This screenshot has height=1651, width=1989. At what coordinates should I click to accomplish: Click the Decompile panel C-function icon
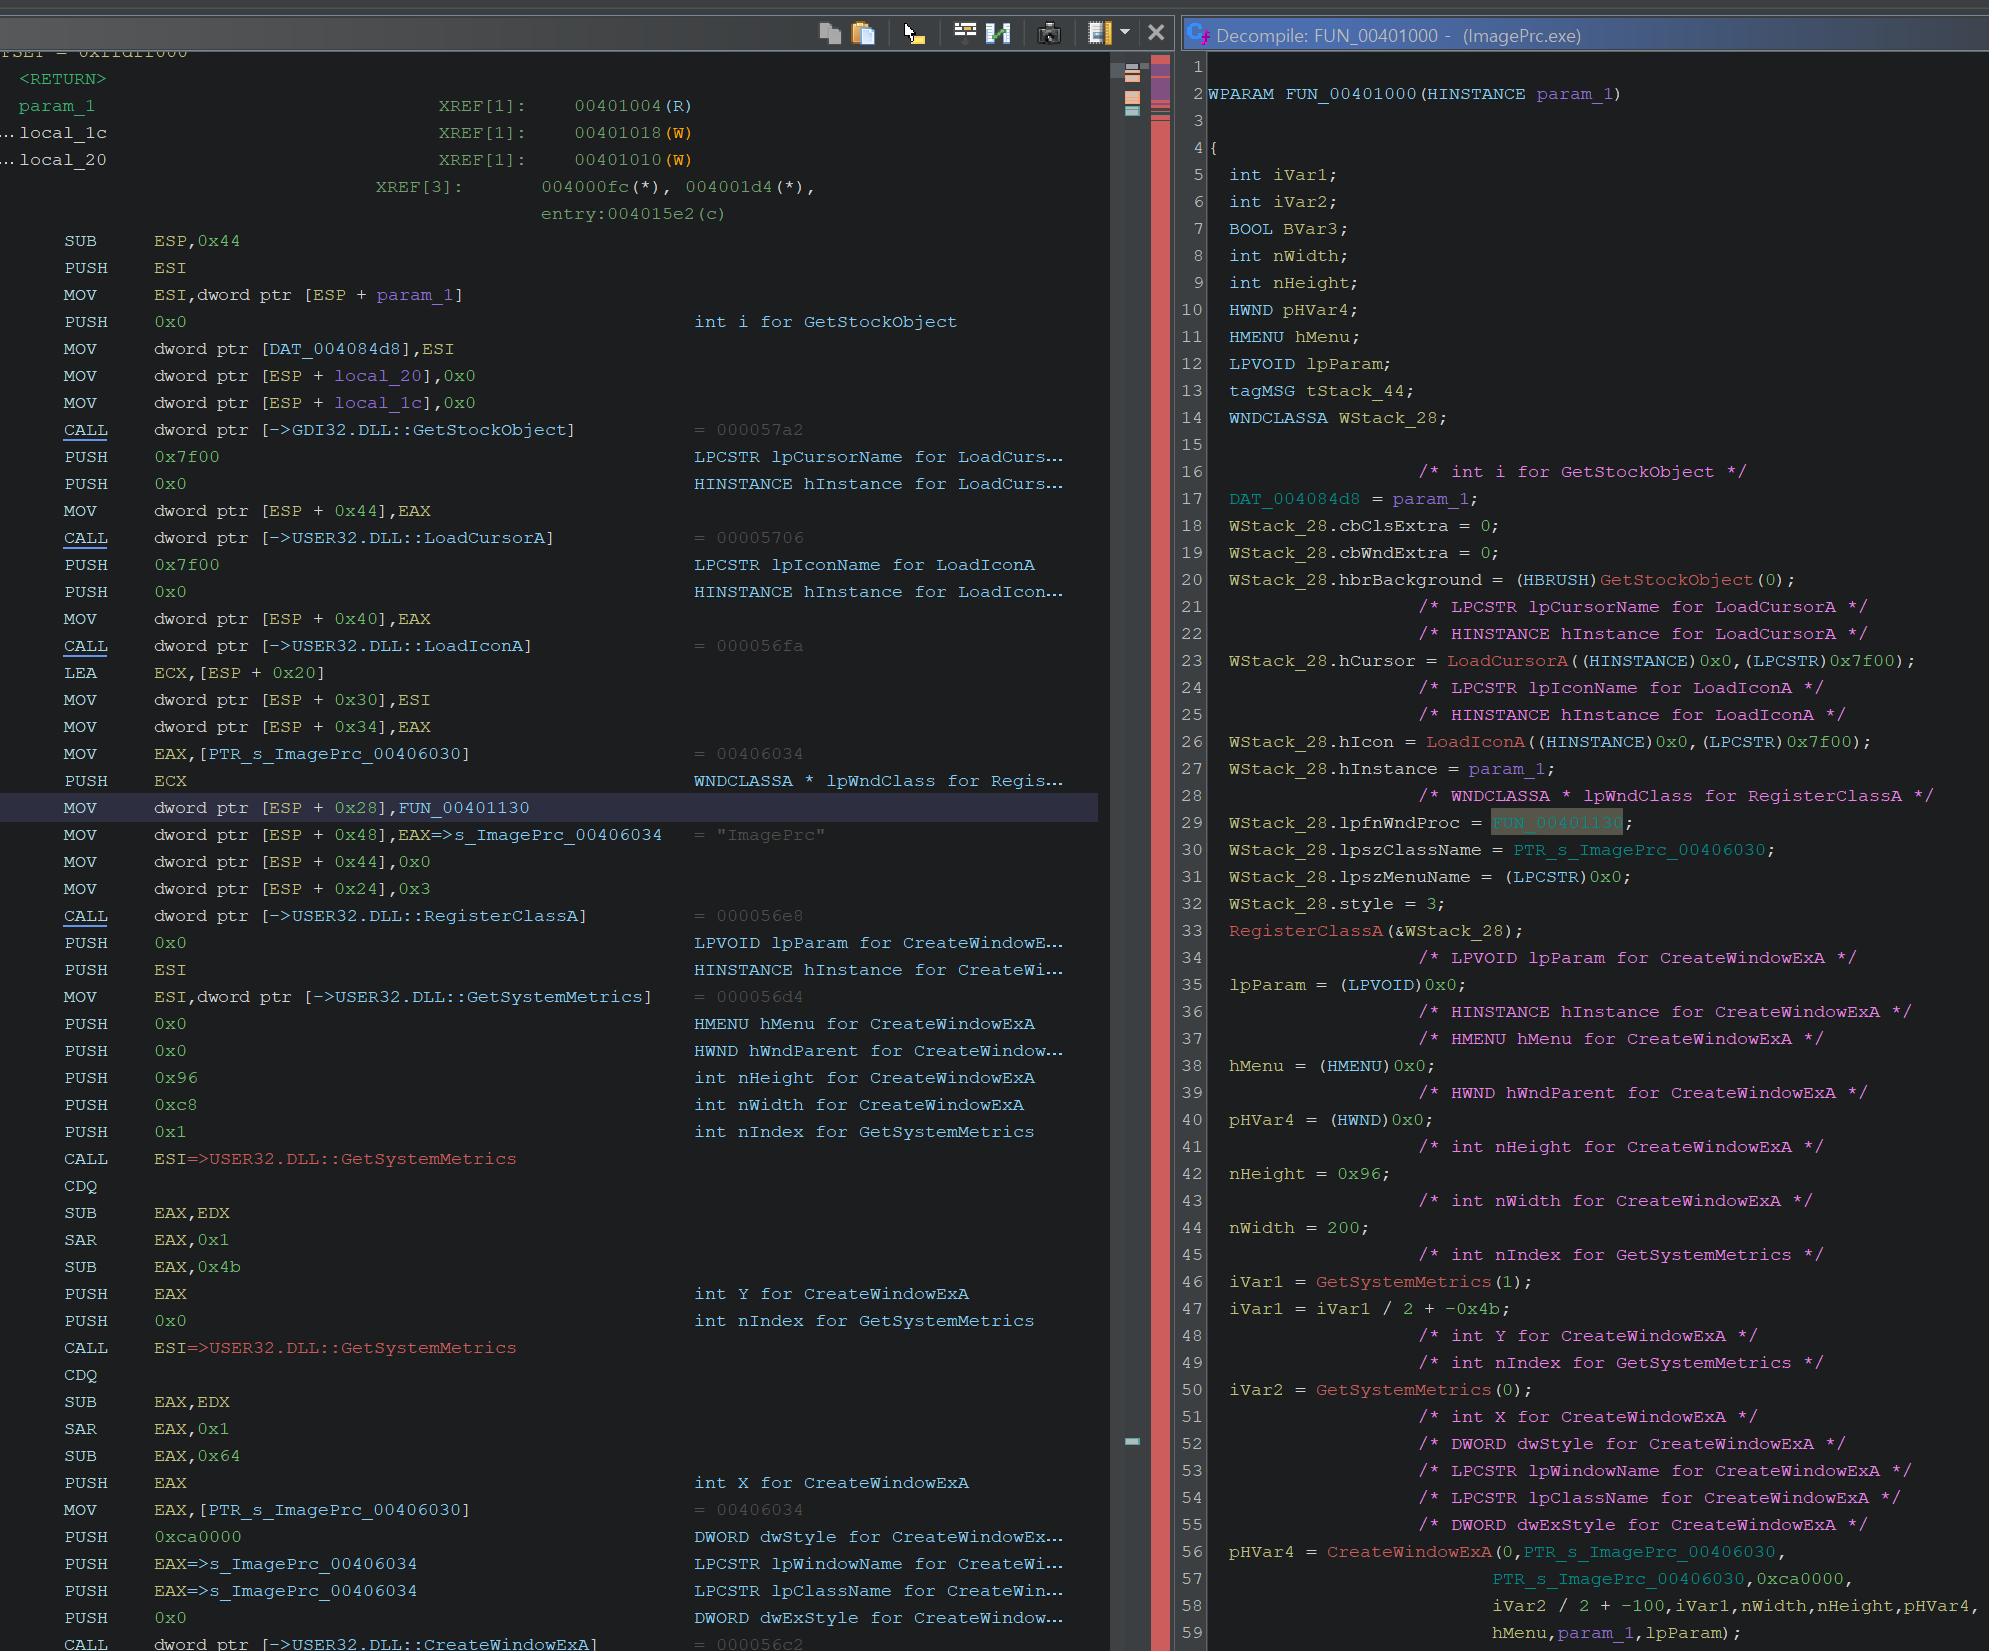click(x=1198, y=35)
